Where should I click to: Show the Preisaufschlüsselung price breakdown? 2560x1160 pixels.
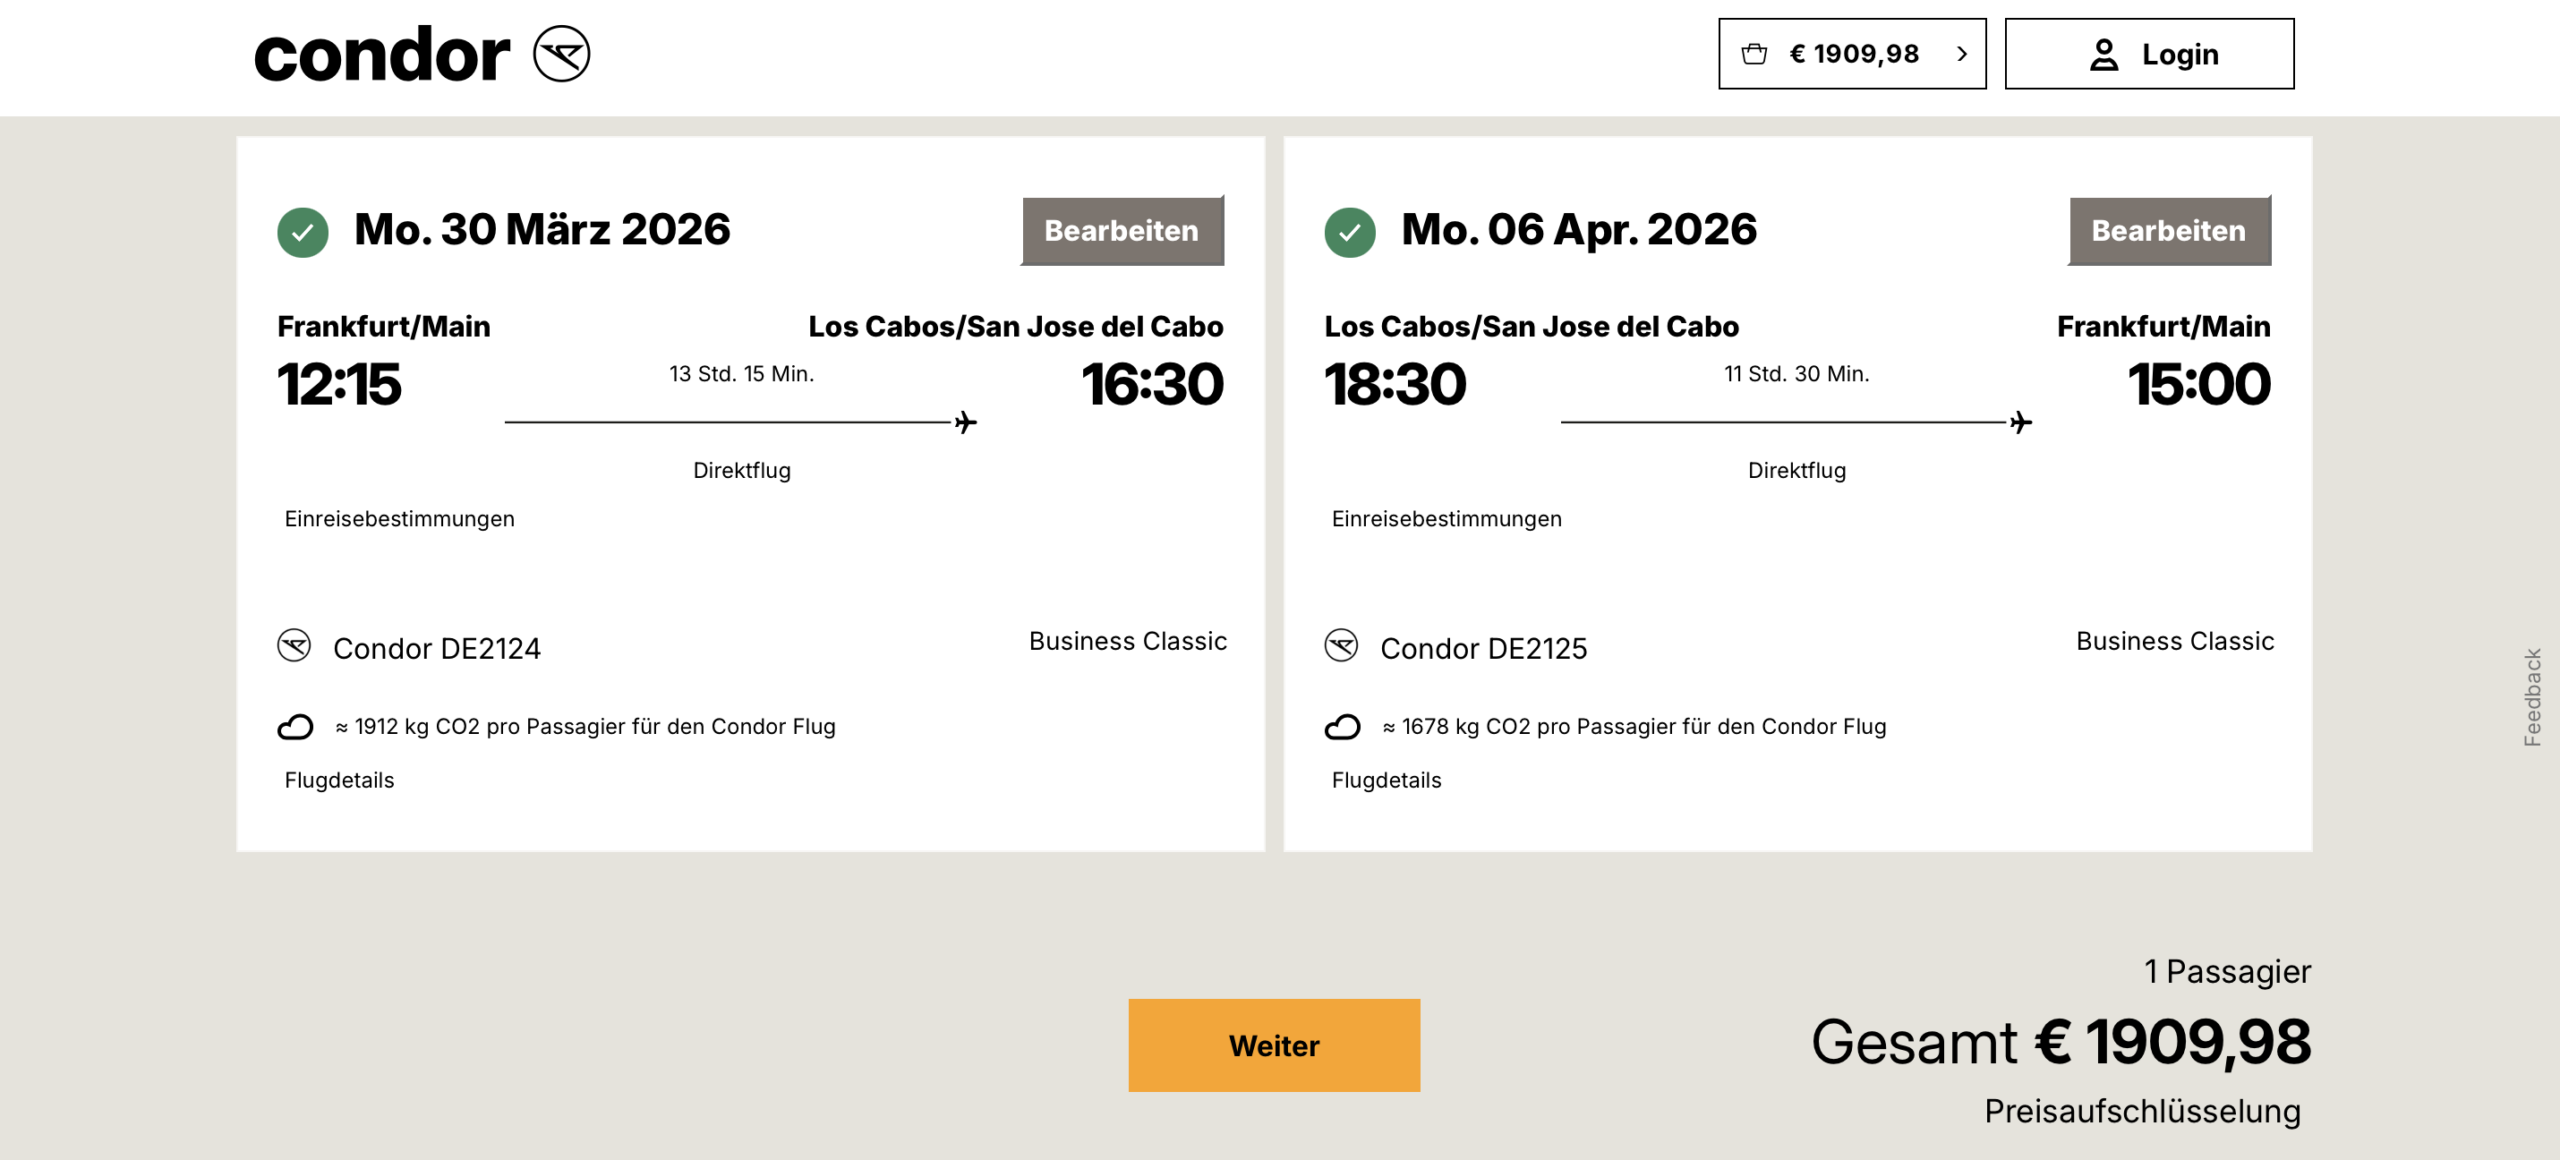[2142, 1111]
